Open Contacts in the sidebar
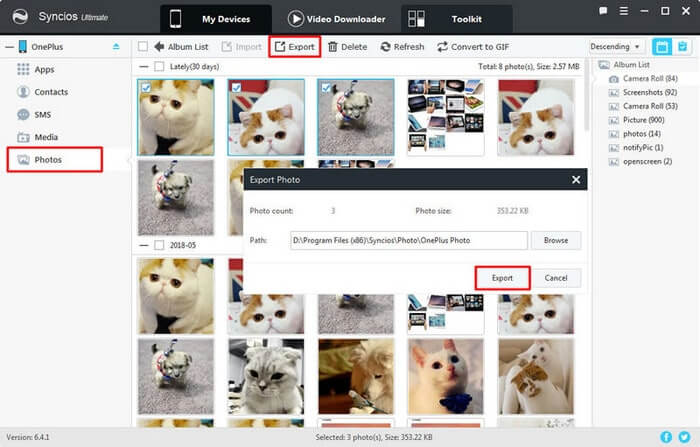 click(42, 92)
